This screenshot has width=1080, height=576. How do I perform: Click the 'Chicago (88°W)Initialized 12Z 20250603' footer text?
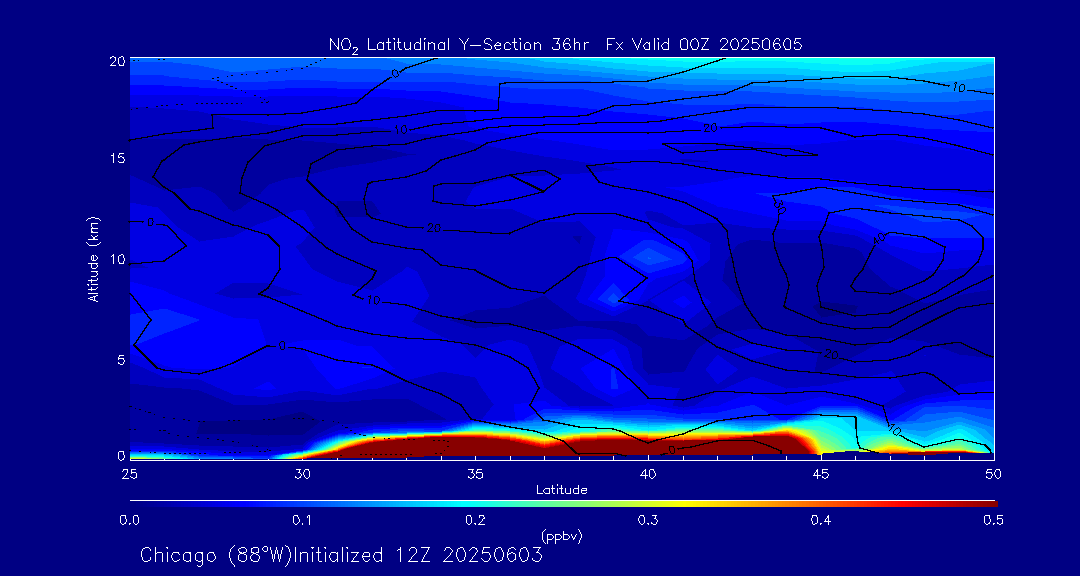coord(342,555)
